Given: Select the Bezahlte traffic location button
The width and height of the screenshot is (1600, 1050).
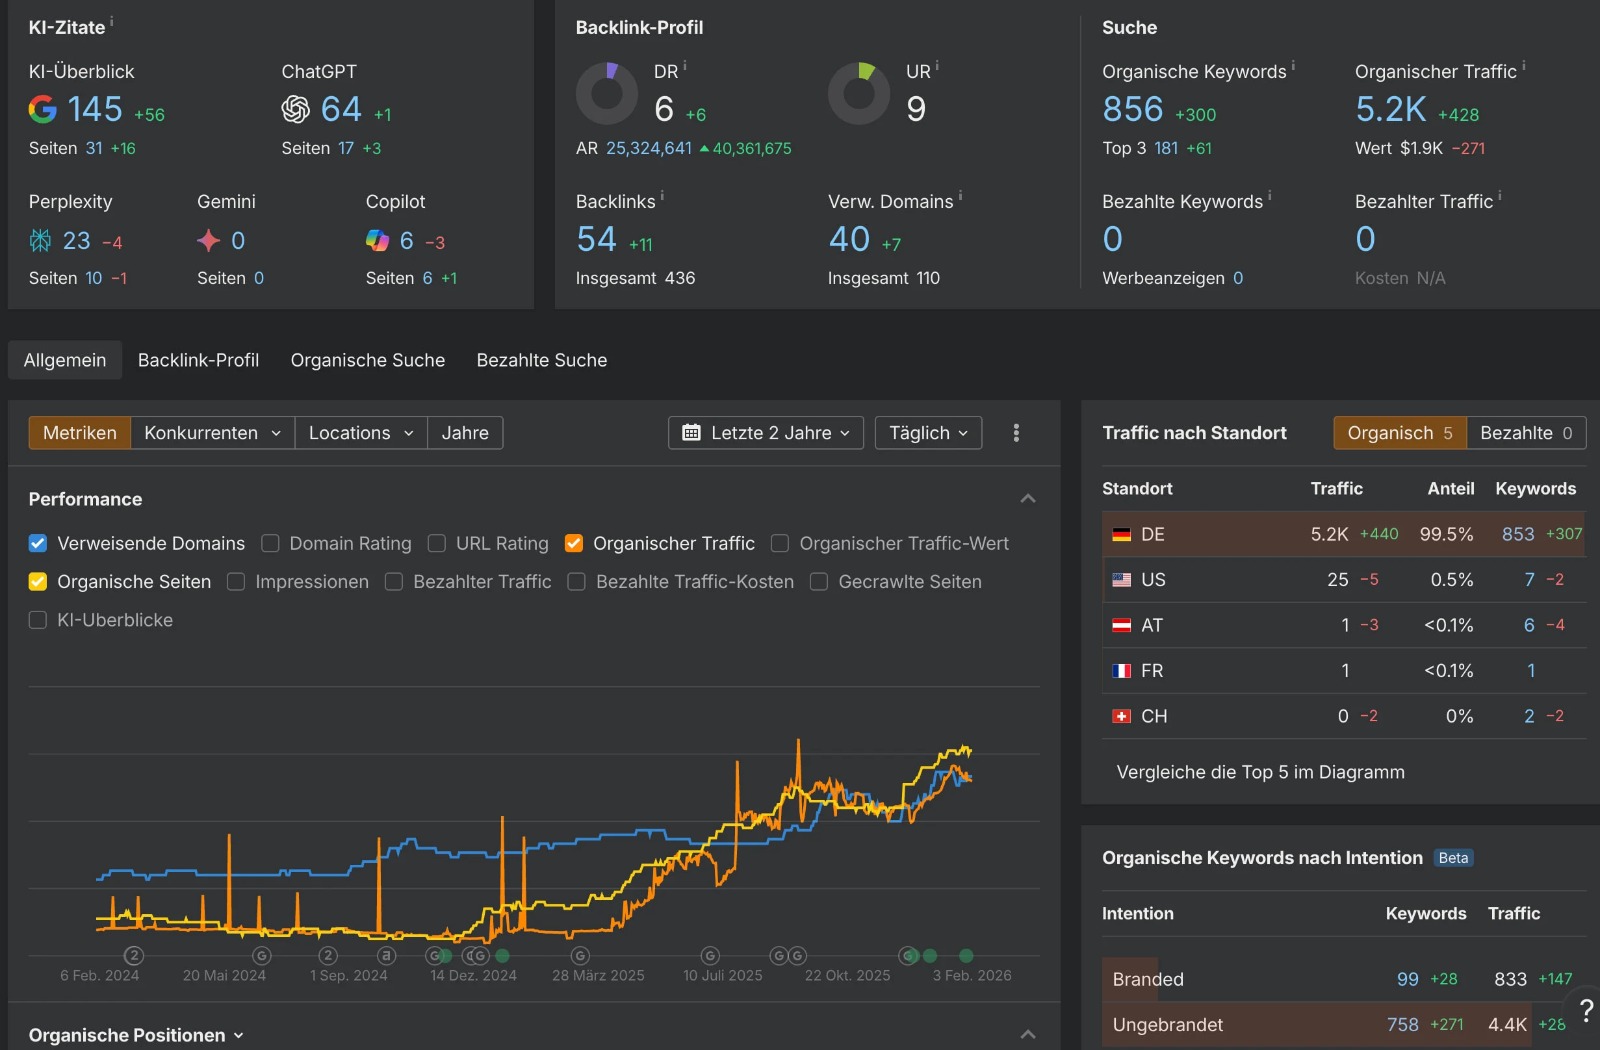Looking at the screenshot, I should point(1525,433).
